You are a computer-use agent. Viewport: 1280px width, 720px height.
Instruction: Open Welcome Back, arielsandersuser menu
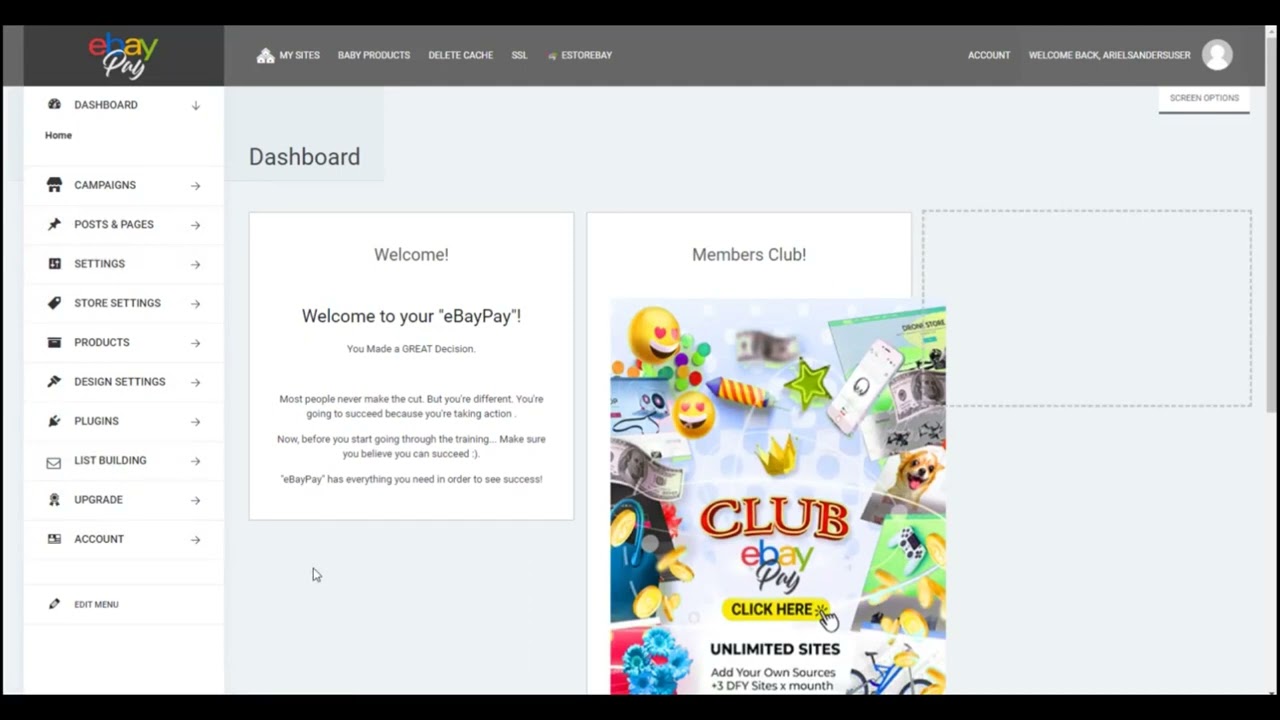point(1109,55)
